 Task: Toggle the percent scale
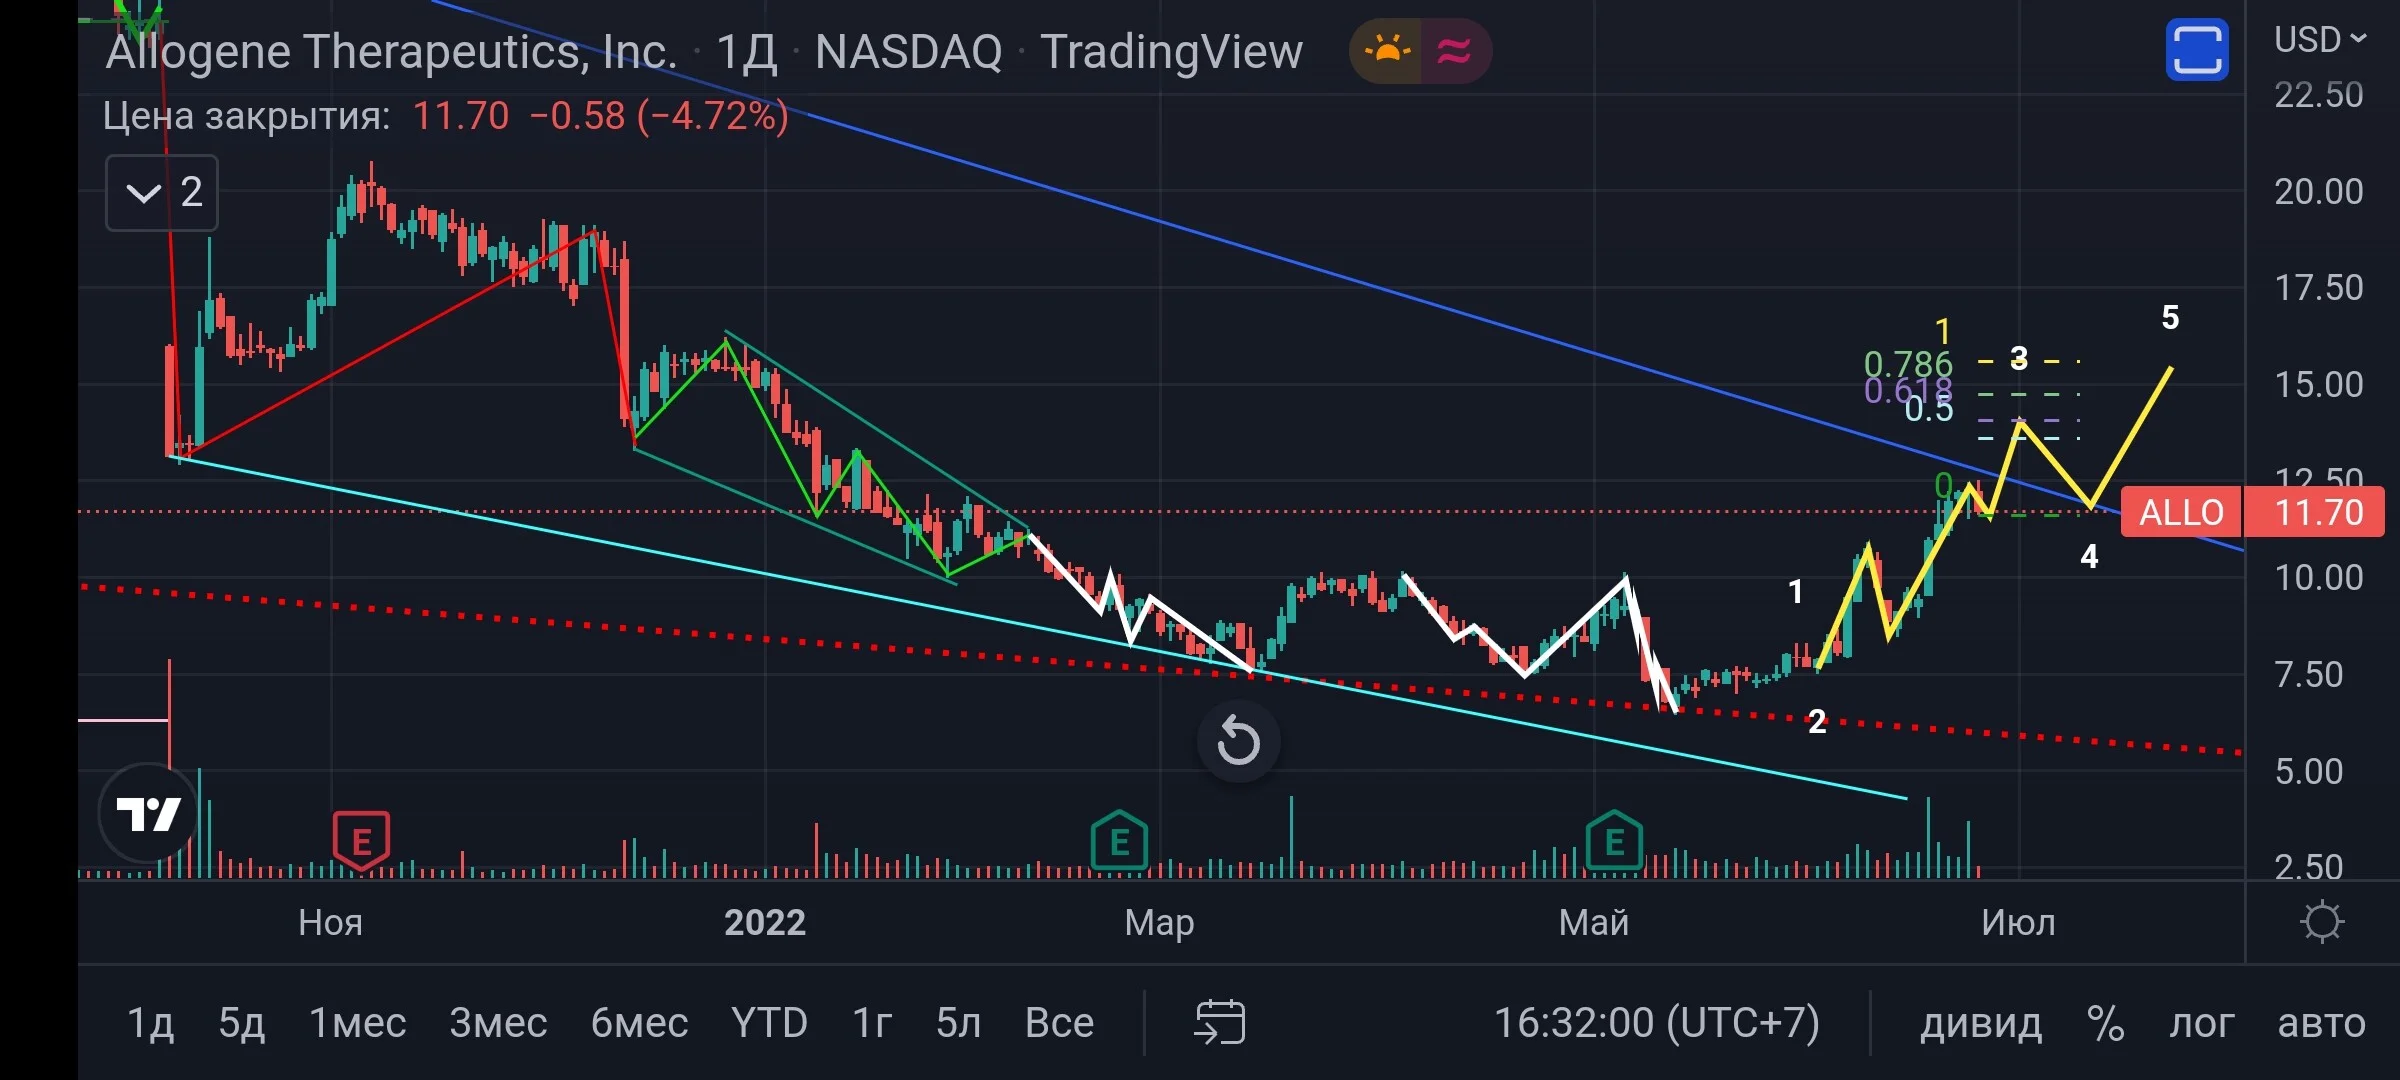pos(2105,1023)
